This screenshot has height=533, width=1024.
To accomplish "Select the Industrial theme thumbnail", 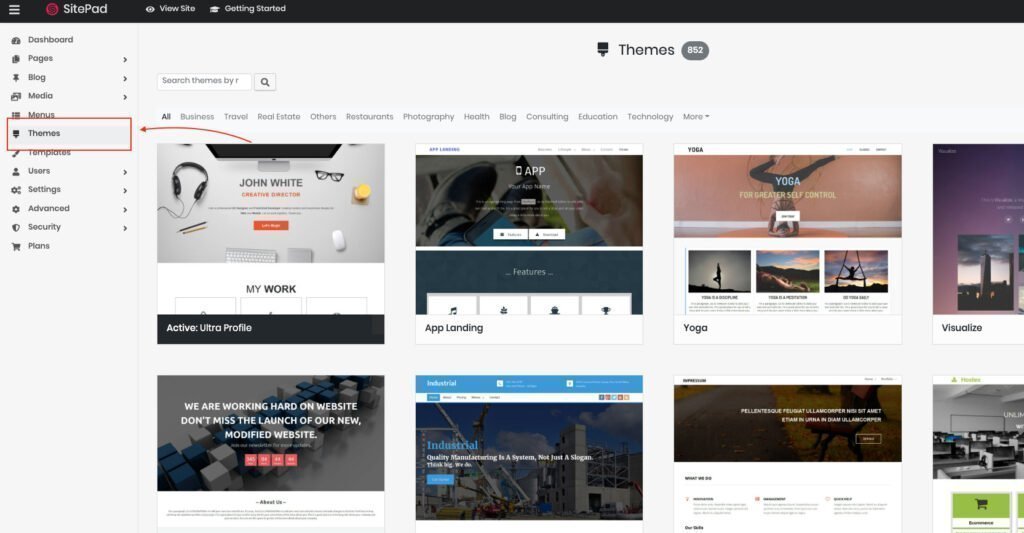I will tap(529, 453).
